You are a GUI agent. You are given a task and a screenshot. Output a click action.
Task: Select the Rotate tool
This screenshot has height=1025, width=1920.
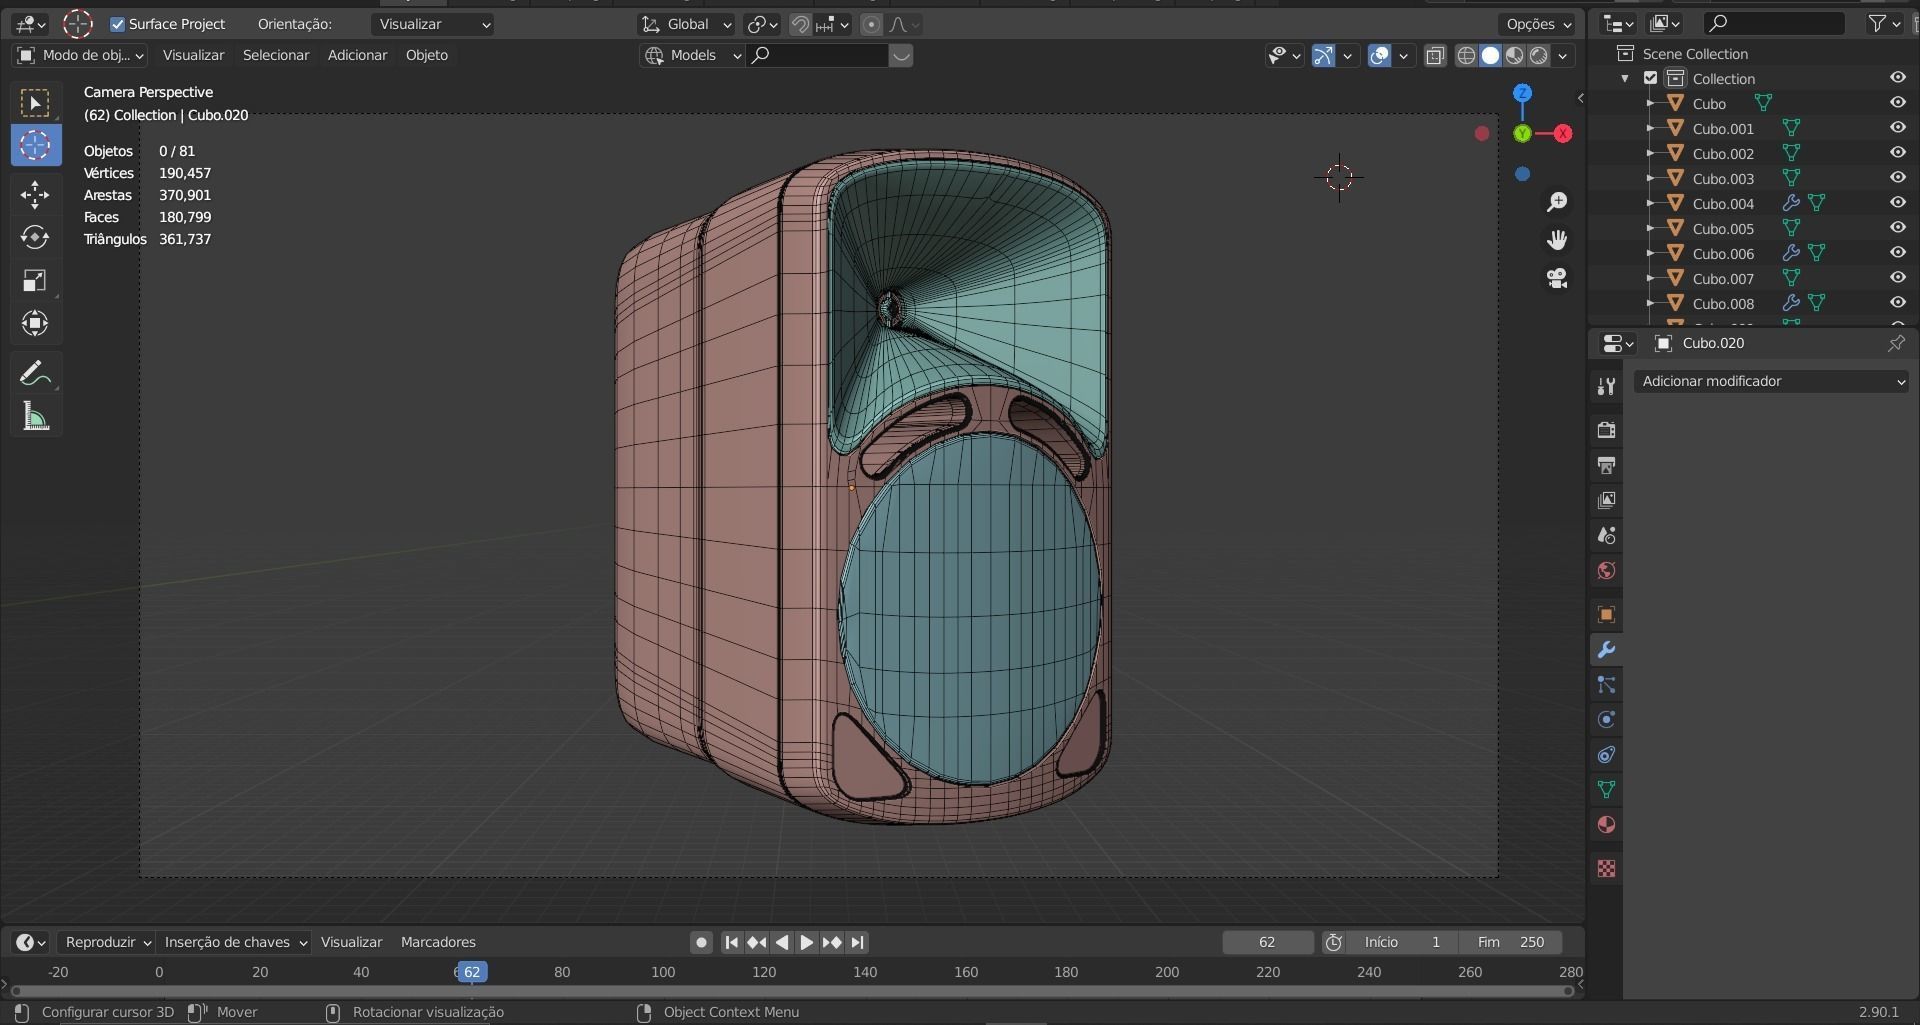[35, 237]
